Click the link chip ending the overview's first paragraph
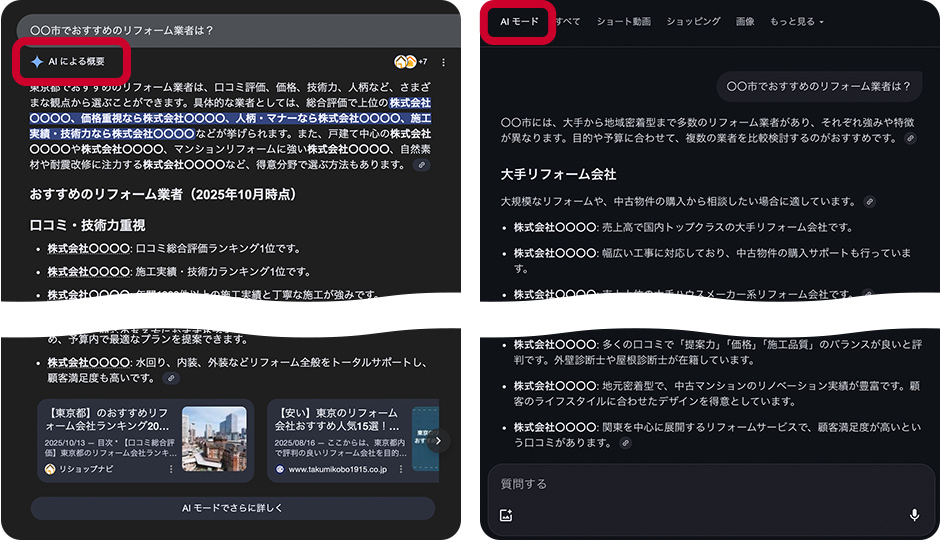 tap(422, 164)
